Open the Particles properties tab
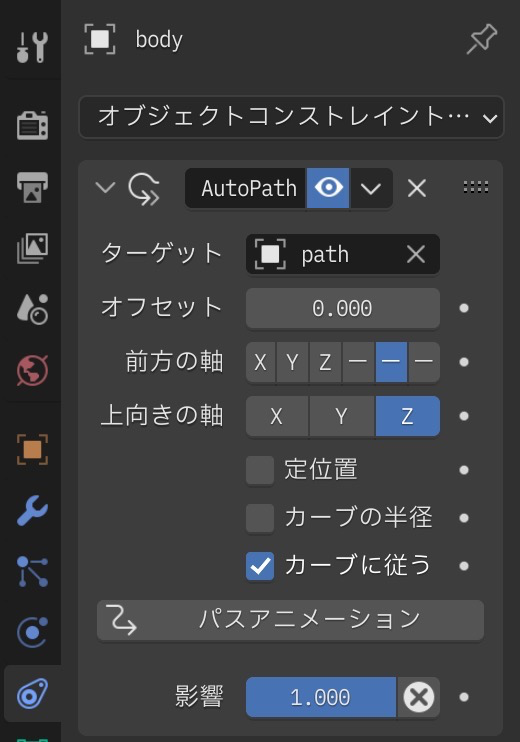 (32, 571)
